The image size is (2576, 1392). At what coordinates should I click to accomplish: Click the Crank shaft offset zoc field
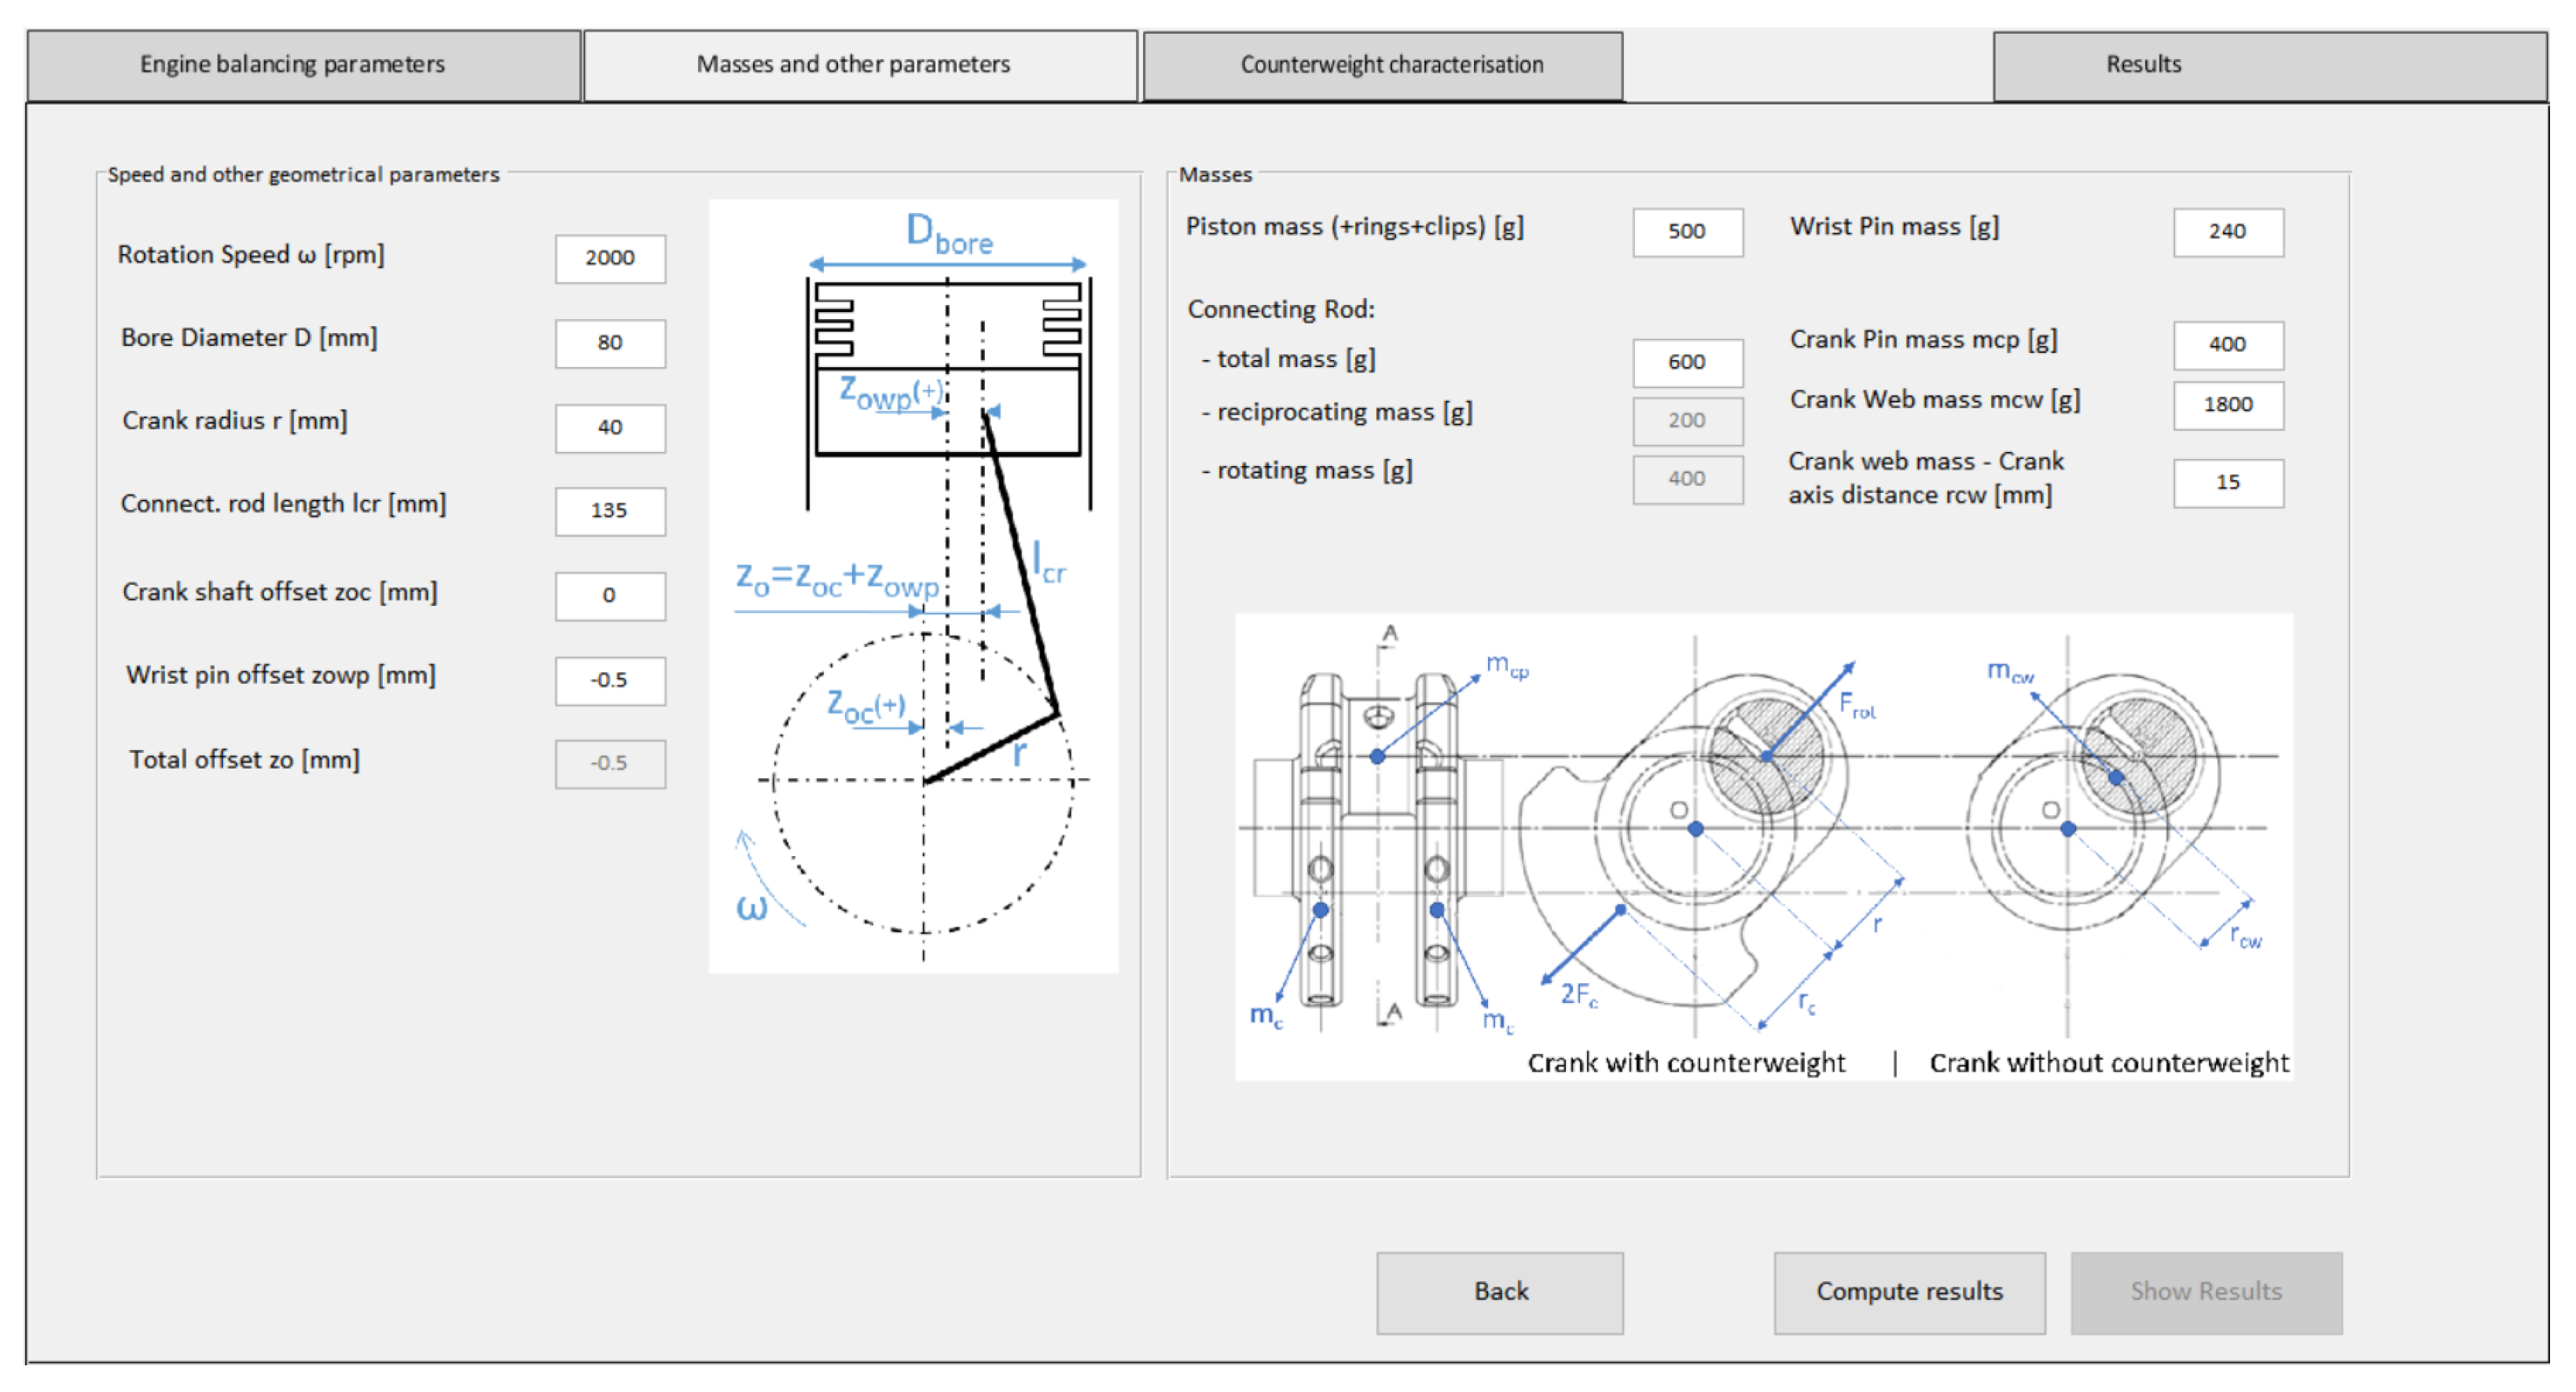(x=610, y=595)
